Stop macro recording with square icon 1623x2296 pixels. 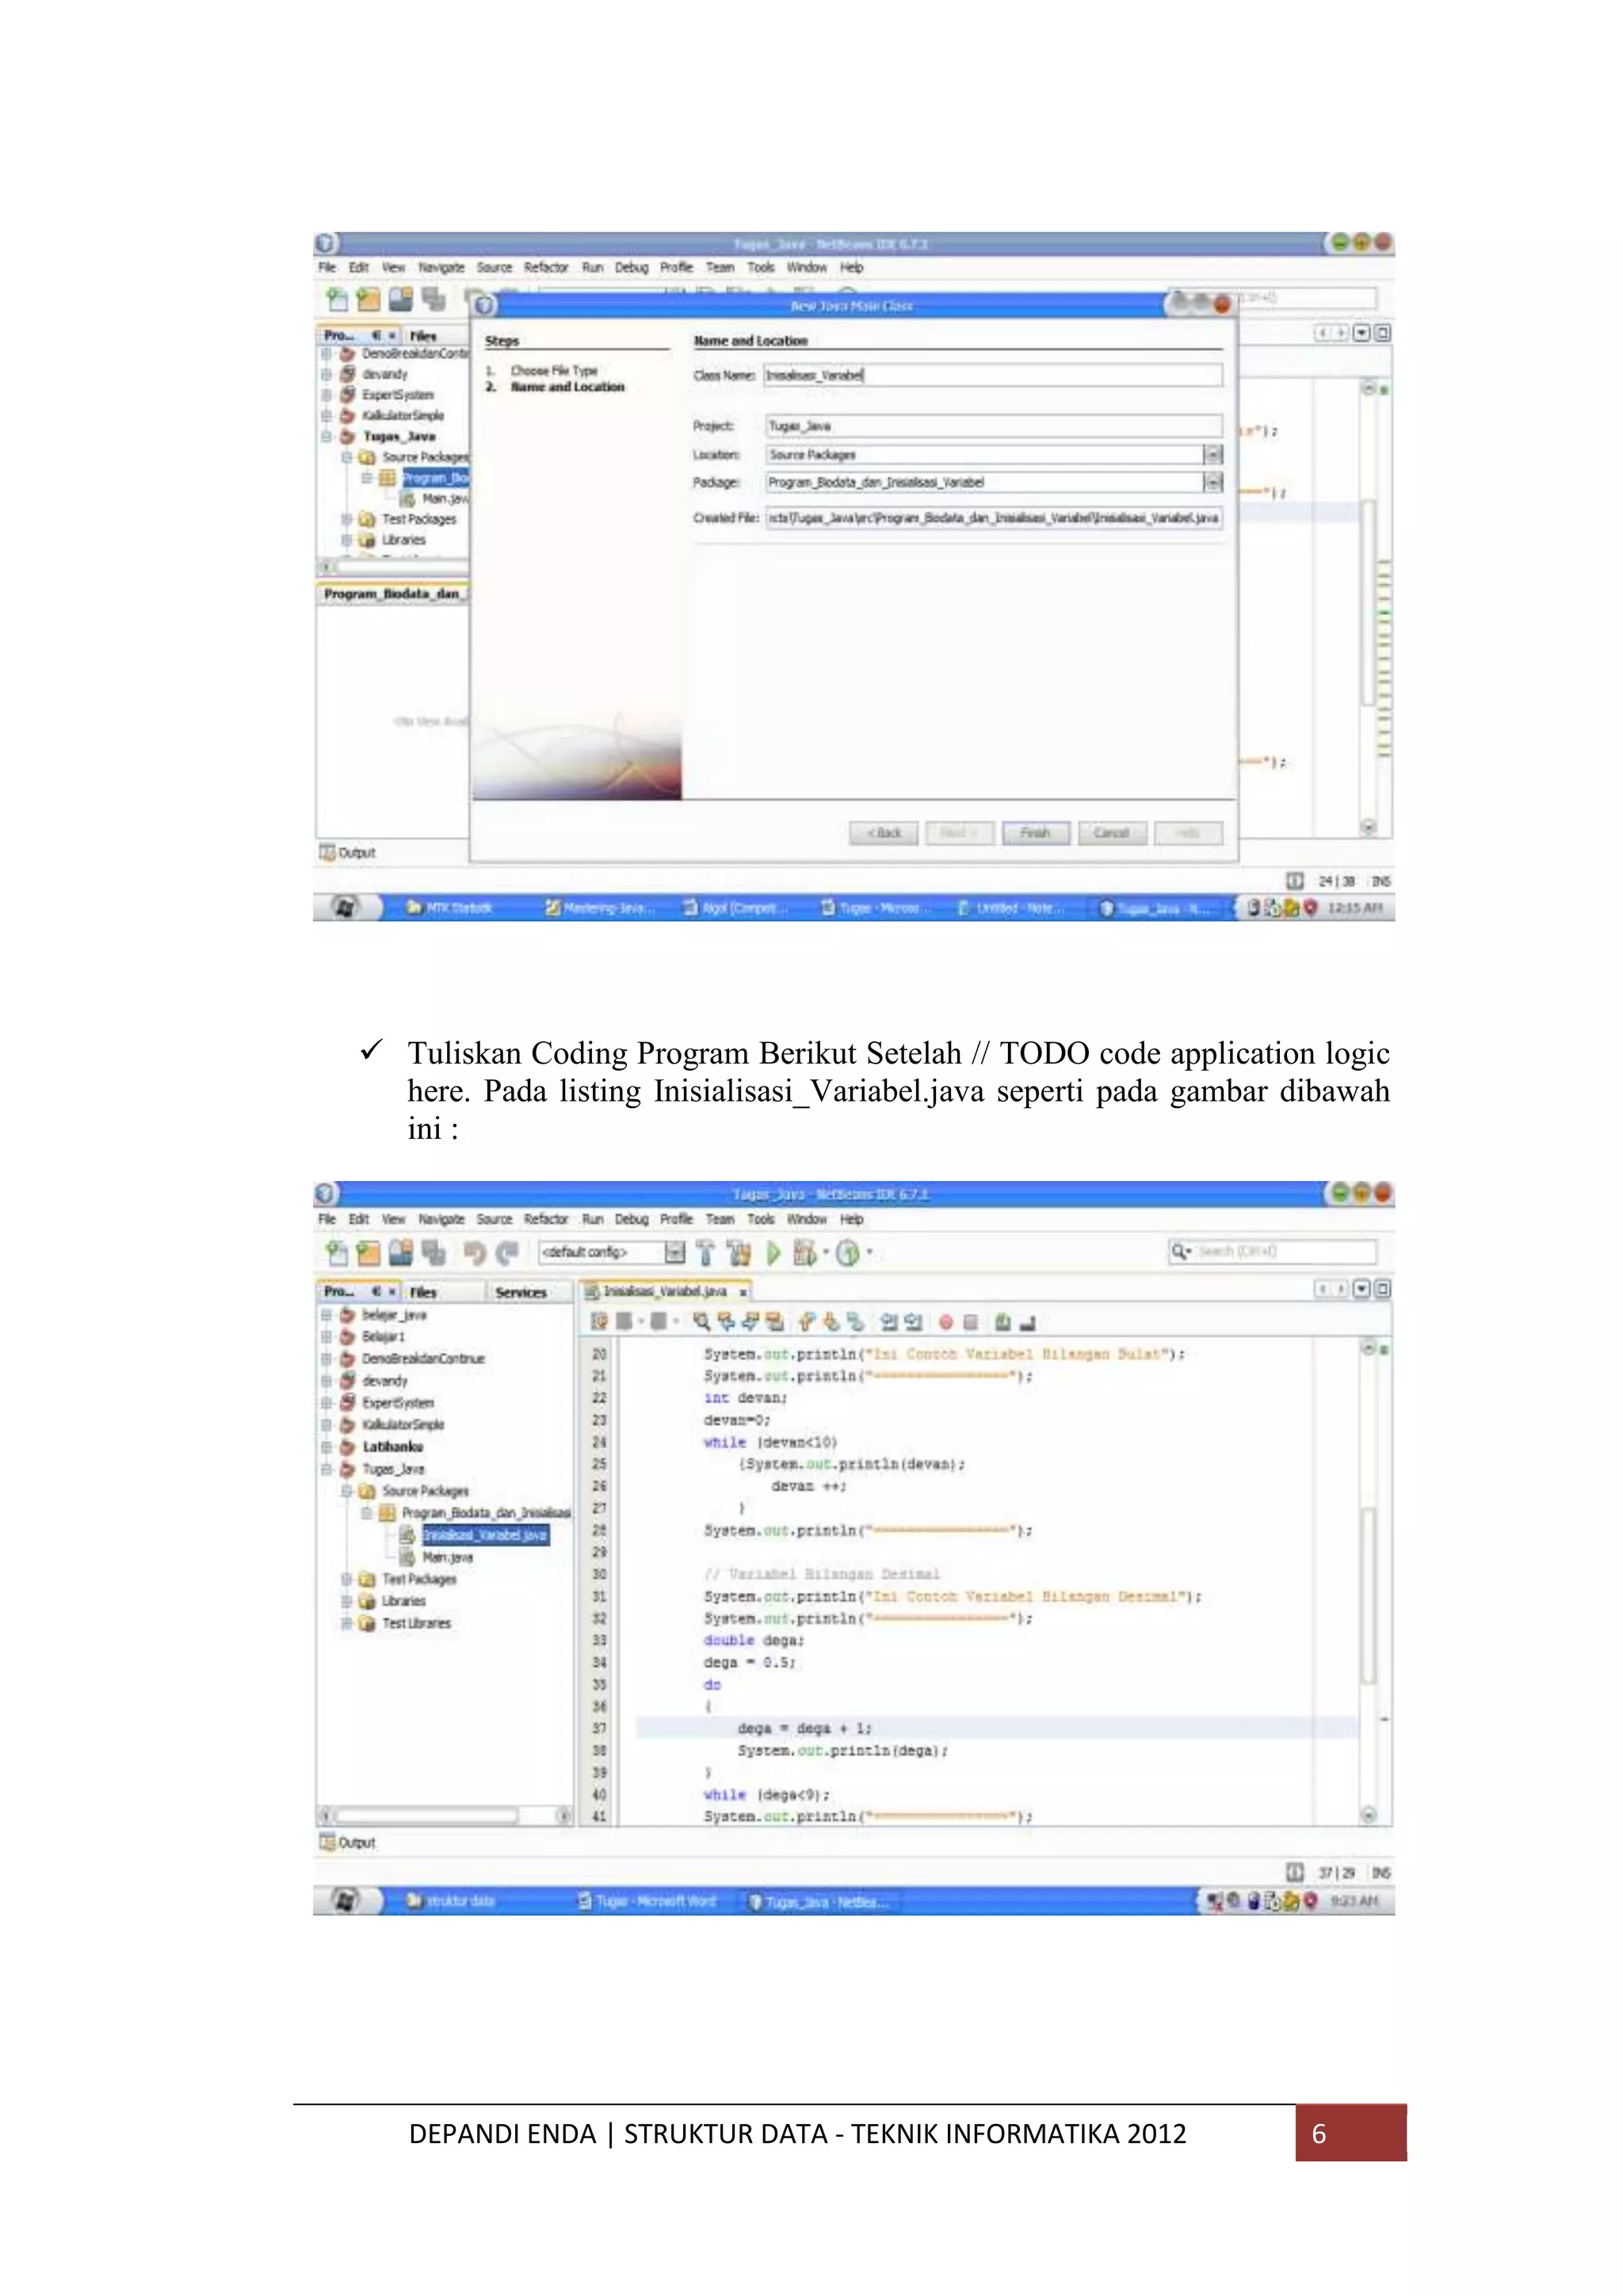[x=970, y=1322]
